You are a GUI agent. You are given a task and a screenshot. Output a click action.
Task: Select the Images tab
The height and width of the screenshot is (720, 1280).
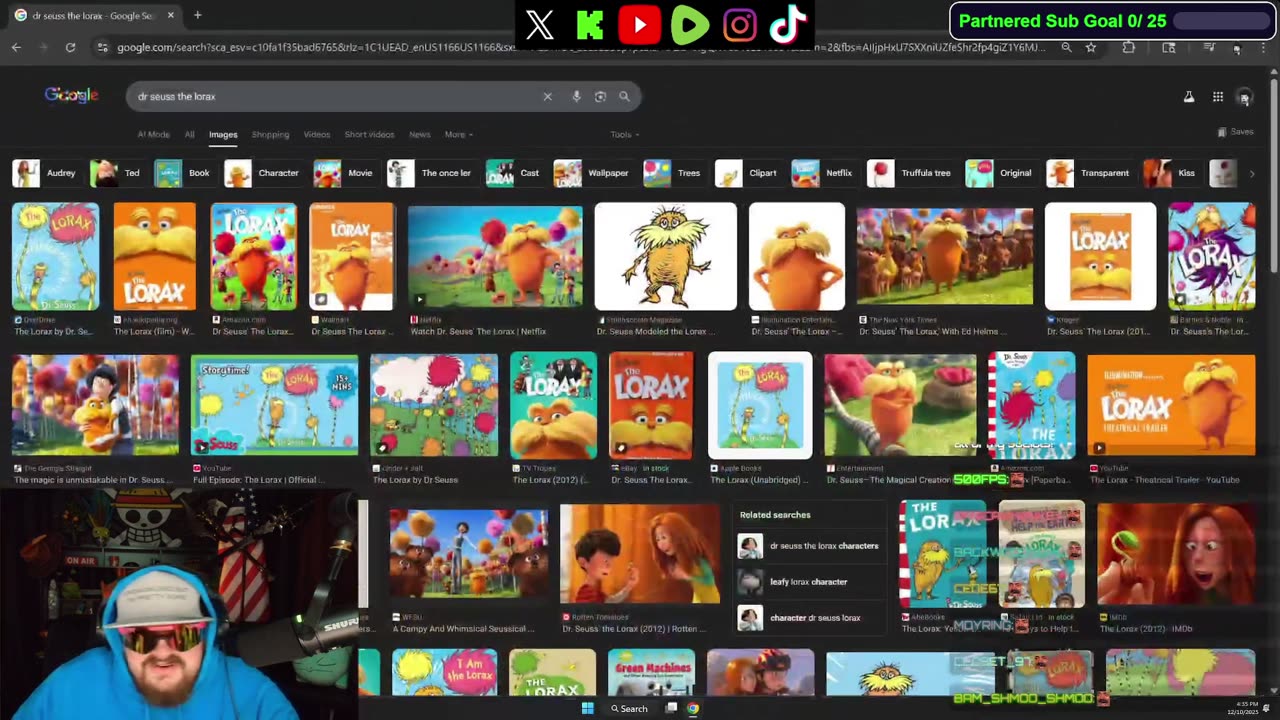[x=223, y=135]
